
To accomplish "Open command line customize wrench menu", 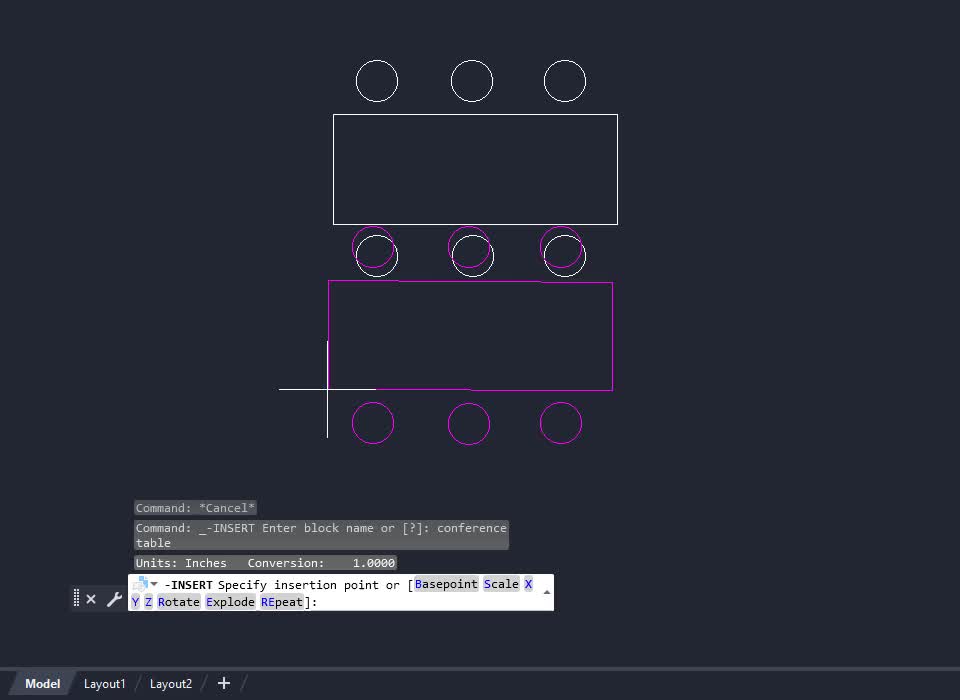I will point(114,599).
